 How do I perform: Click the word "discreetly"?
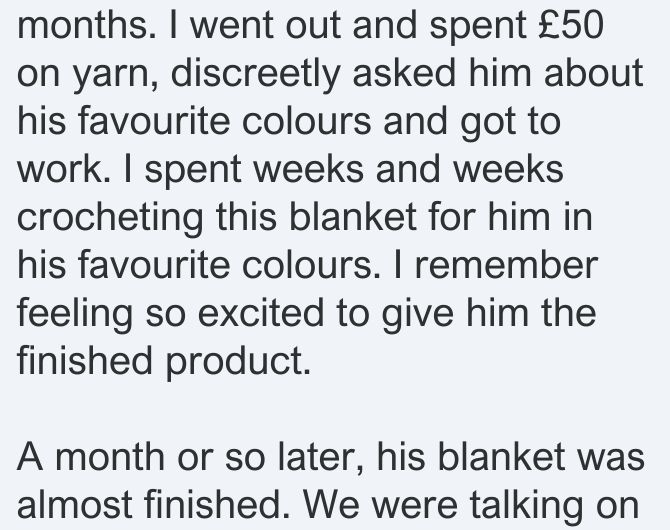255,74
